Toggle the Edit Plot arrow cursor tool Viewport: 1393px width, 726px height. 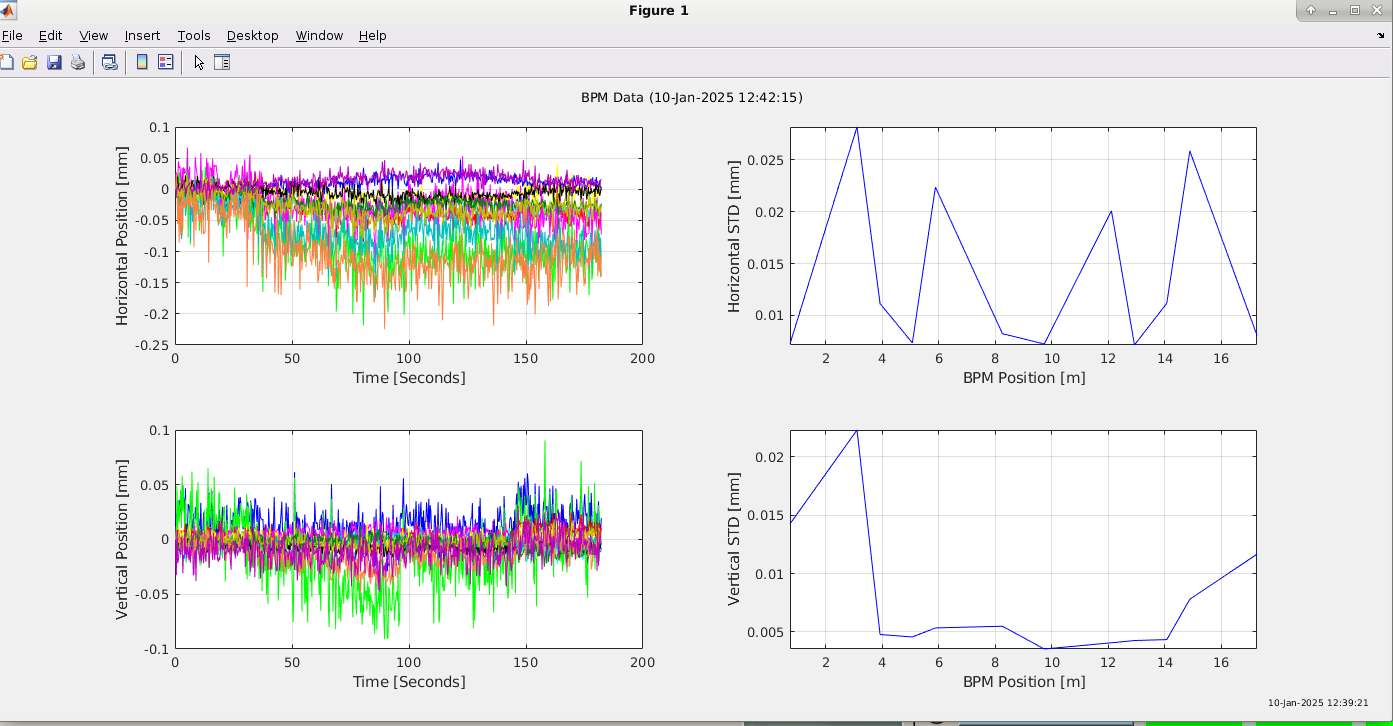[199, 62]
